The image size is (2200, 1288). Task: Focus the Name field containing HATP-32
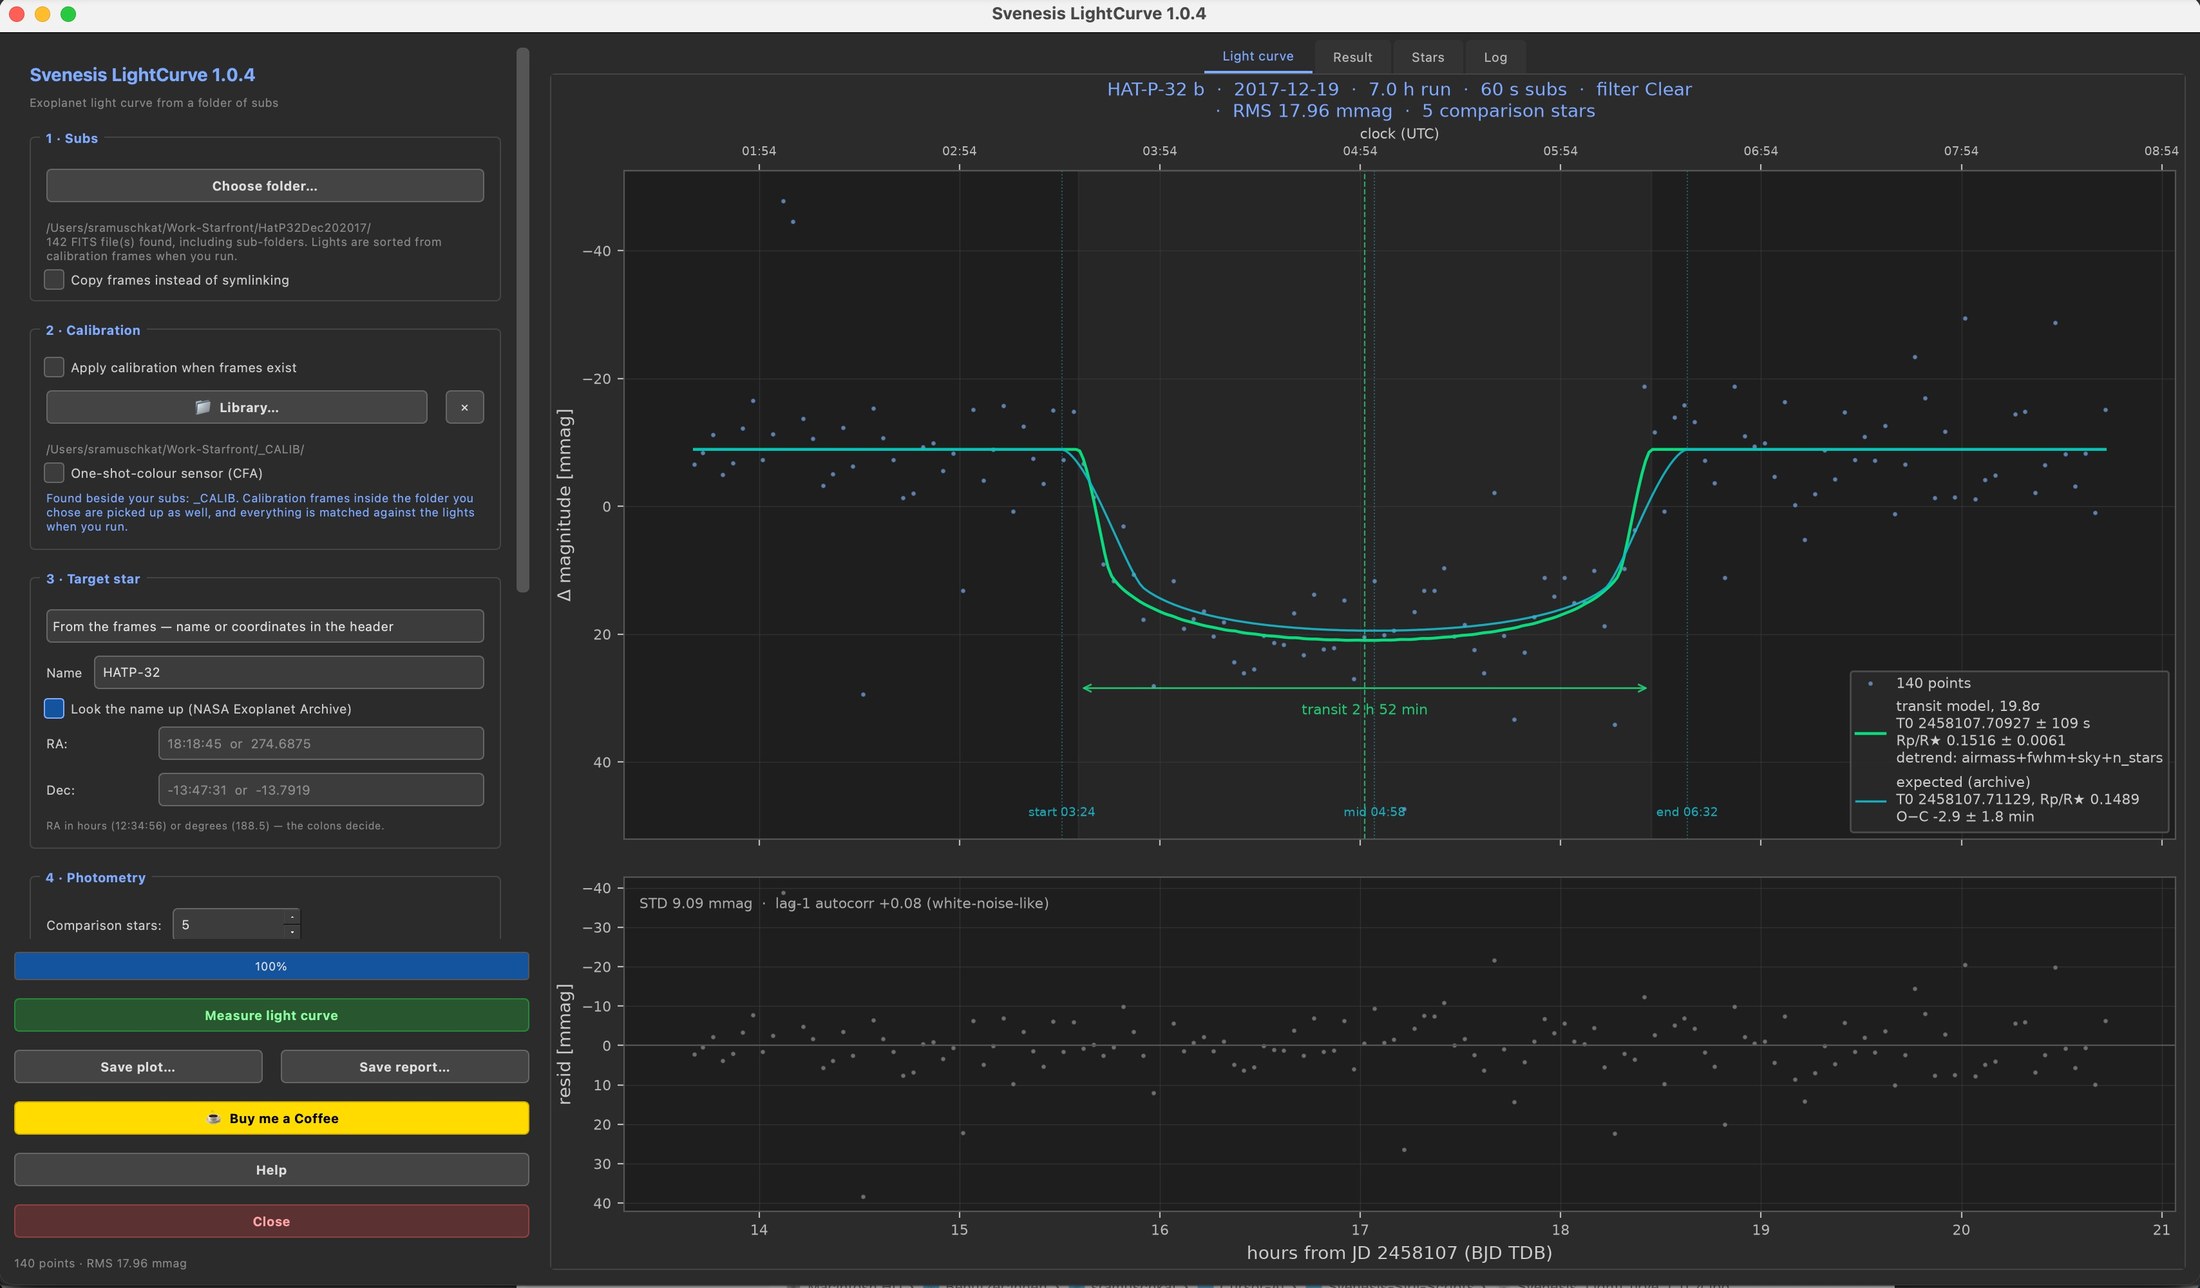289,672
